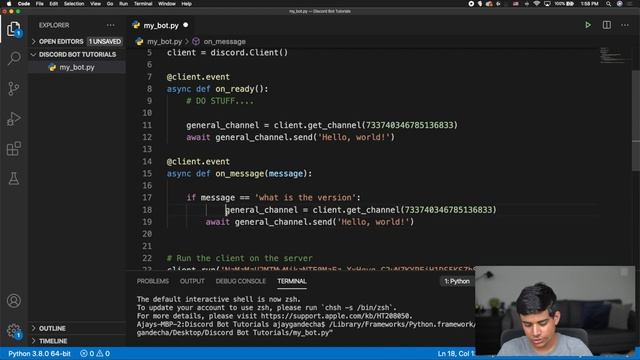Click the unsaved dot on my_bot.py tab
640x360 pixels.
tap(186, 25)
